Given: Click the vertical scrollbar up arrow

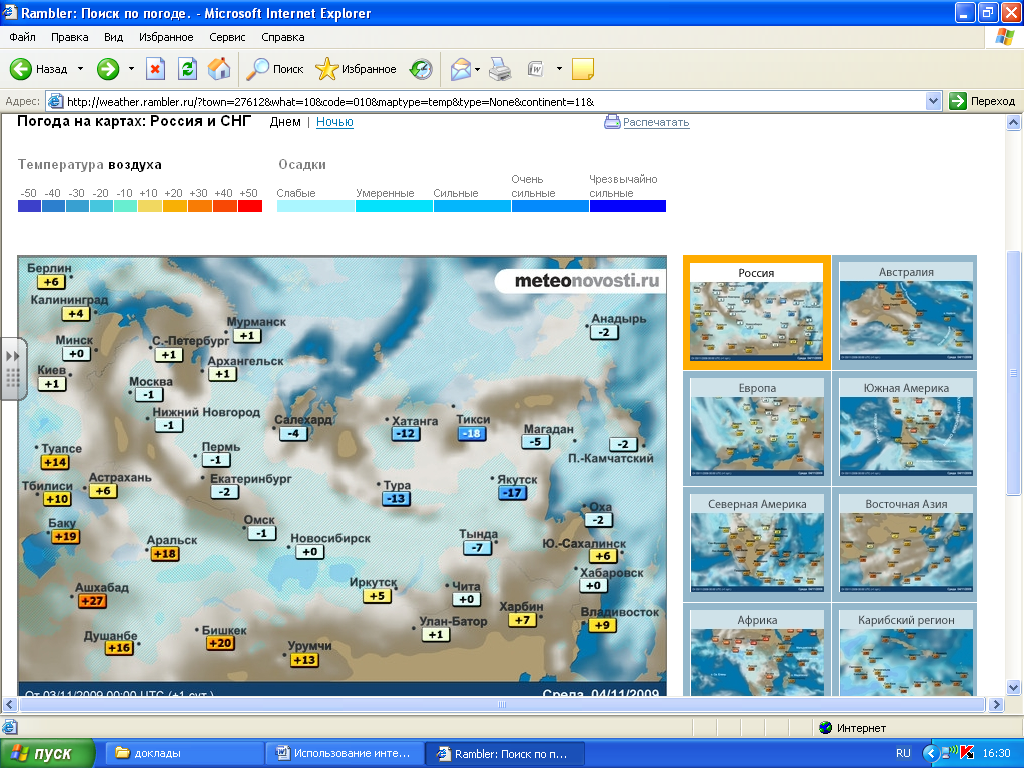Looking at the screenshot, I should pos(1014,122).
